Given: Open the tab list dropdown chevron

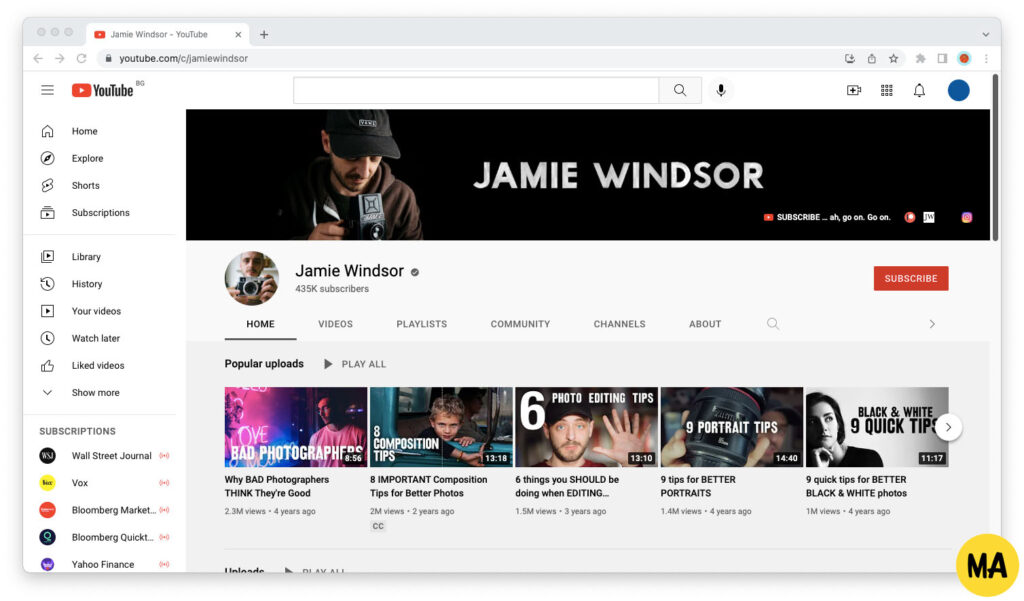Looking at the screenshot, I should click(985, 35).
